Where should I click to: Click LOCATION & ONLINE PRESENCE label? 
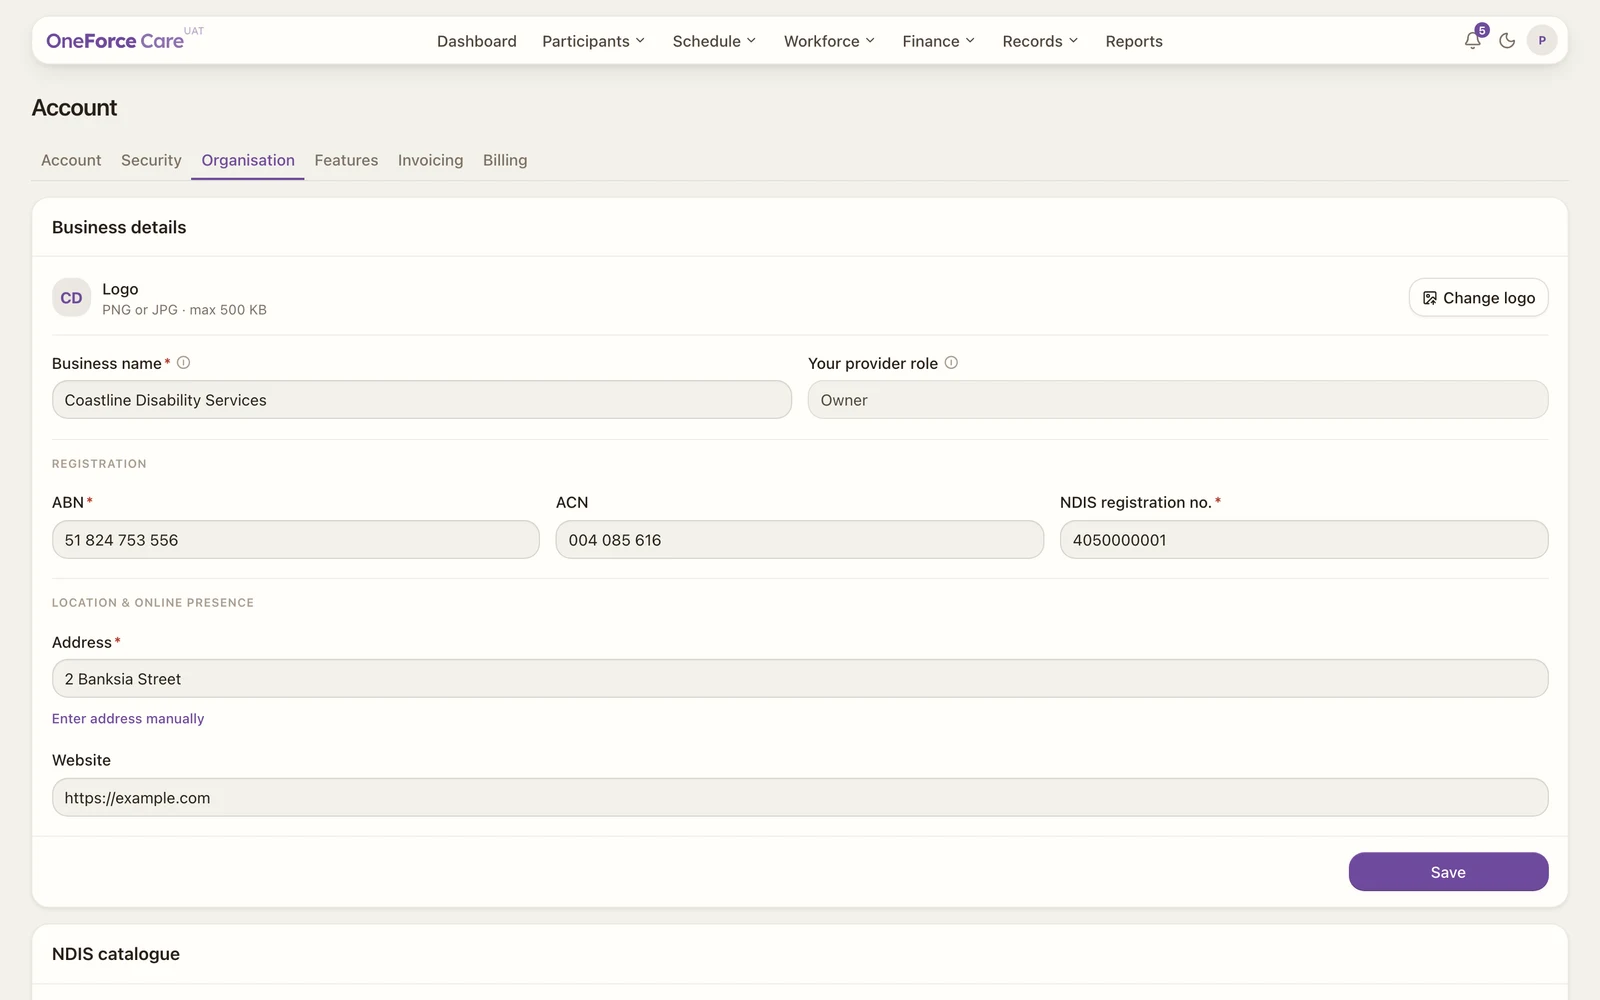153,603
